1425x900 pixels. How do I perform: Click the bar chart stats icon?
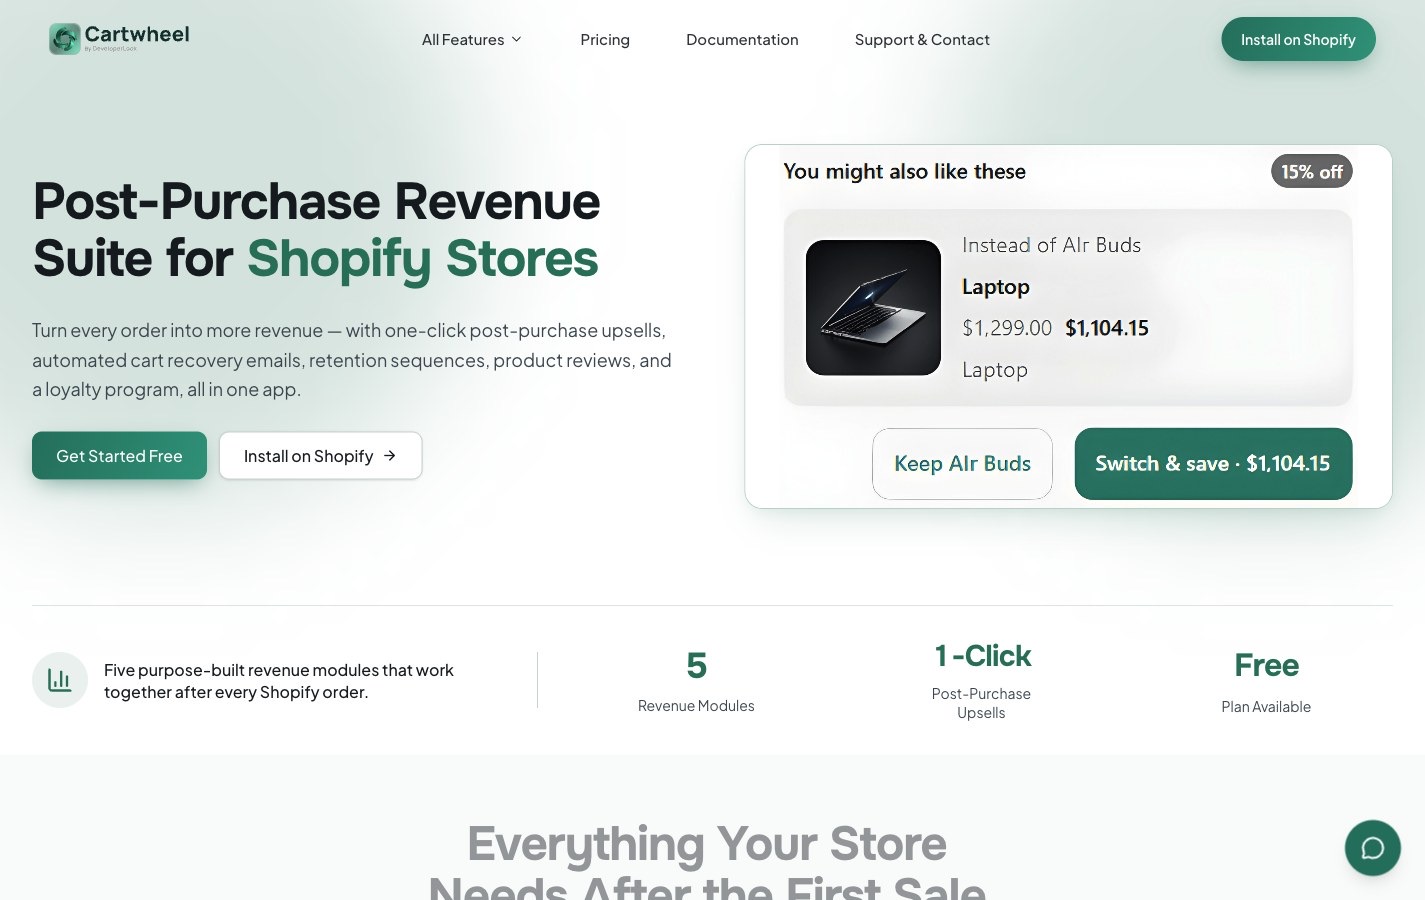tap(60, 680)
